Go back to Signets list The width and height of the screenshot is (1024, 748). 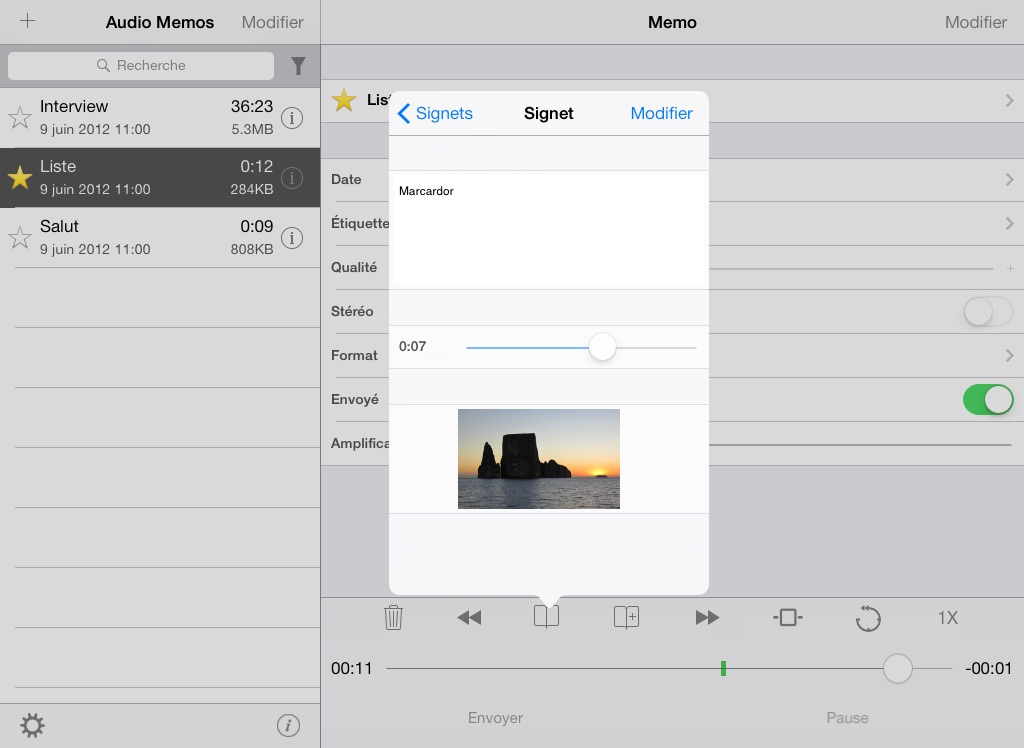[435, 113]
